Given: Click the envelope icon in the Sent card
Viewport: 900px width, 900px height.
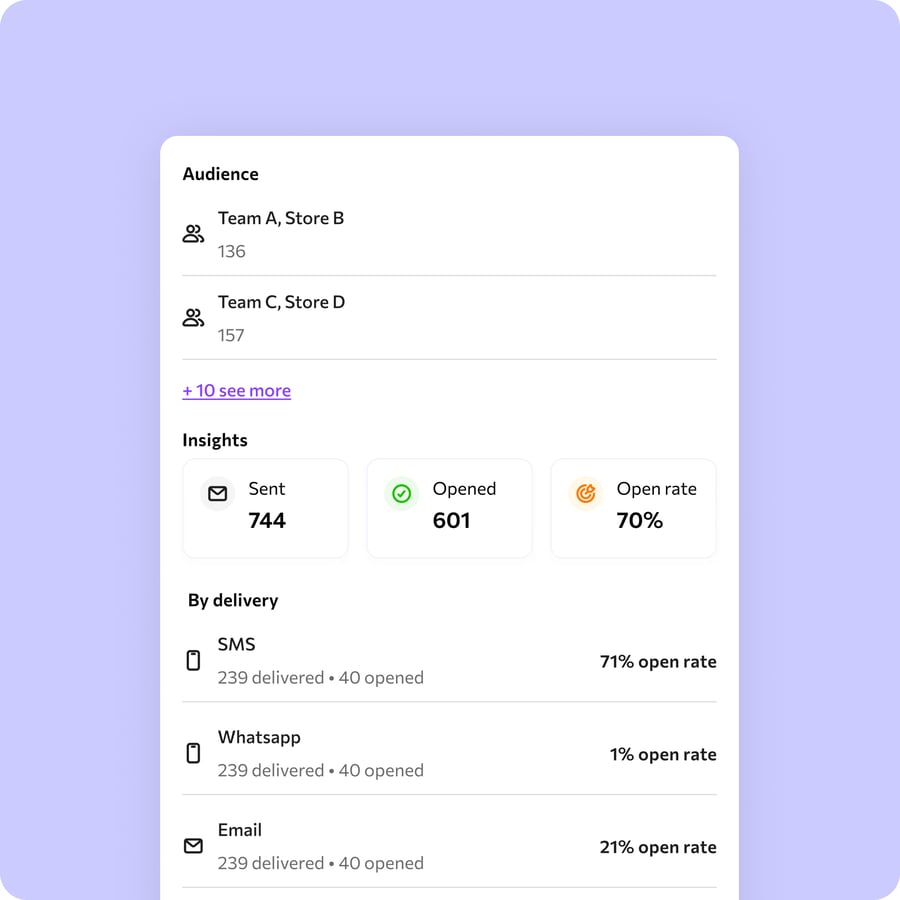Looking at the screenshot, I should (x=218, y=494).
